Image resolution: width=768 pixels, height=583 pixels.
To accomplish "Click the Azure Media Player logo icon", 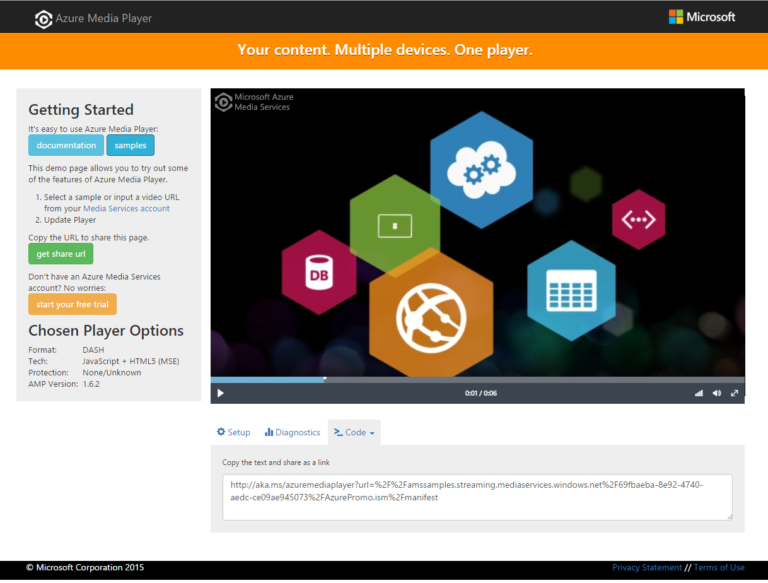I will pyautogui.click(x=44, y=19).
